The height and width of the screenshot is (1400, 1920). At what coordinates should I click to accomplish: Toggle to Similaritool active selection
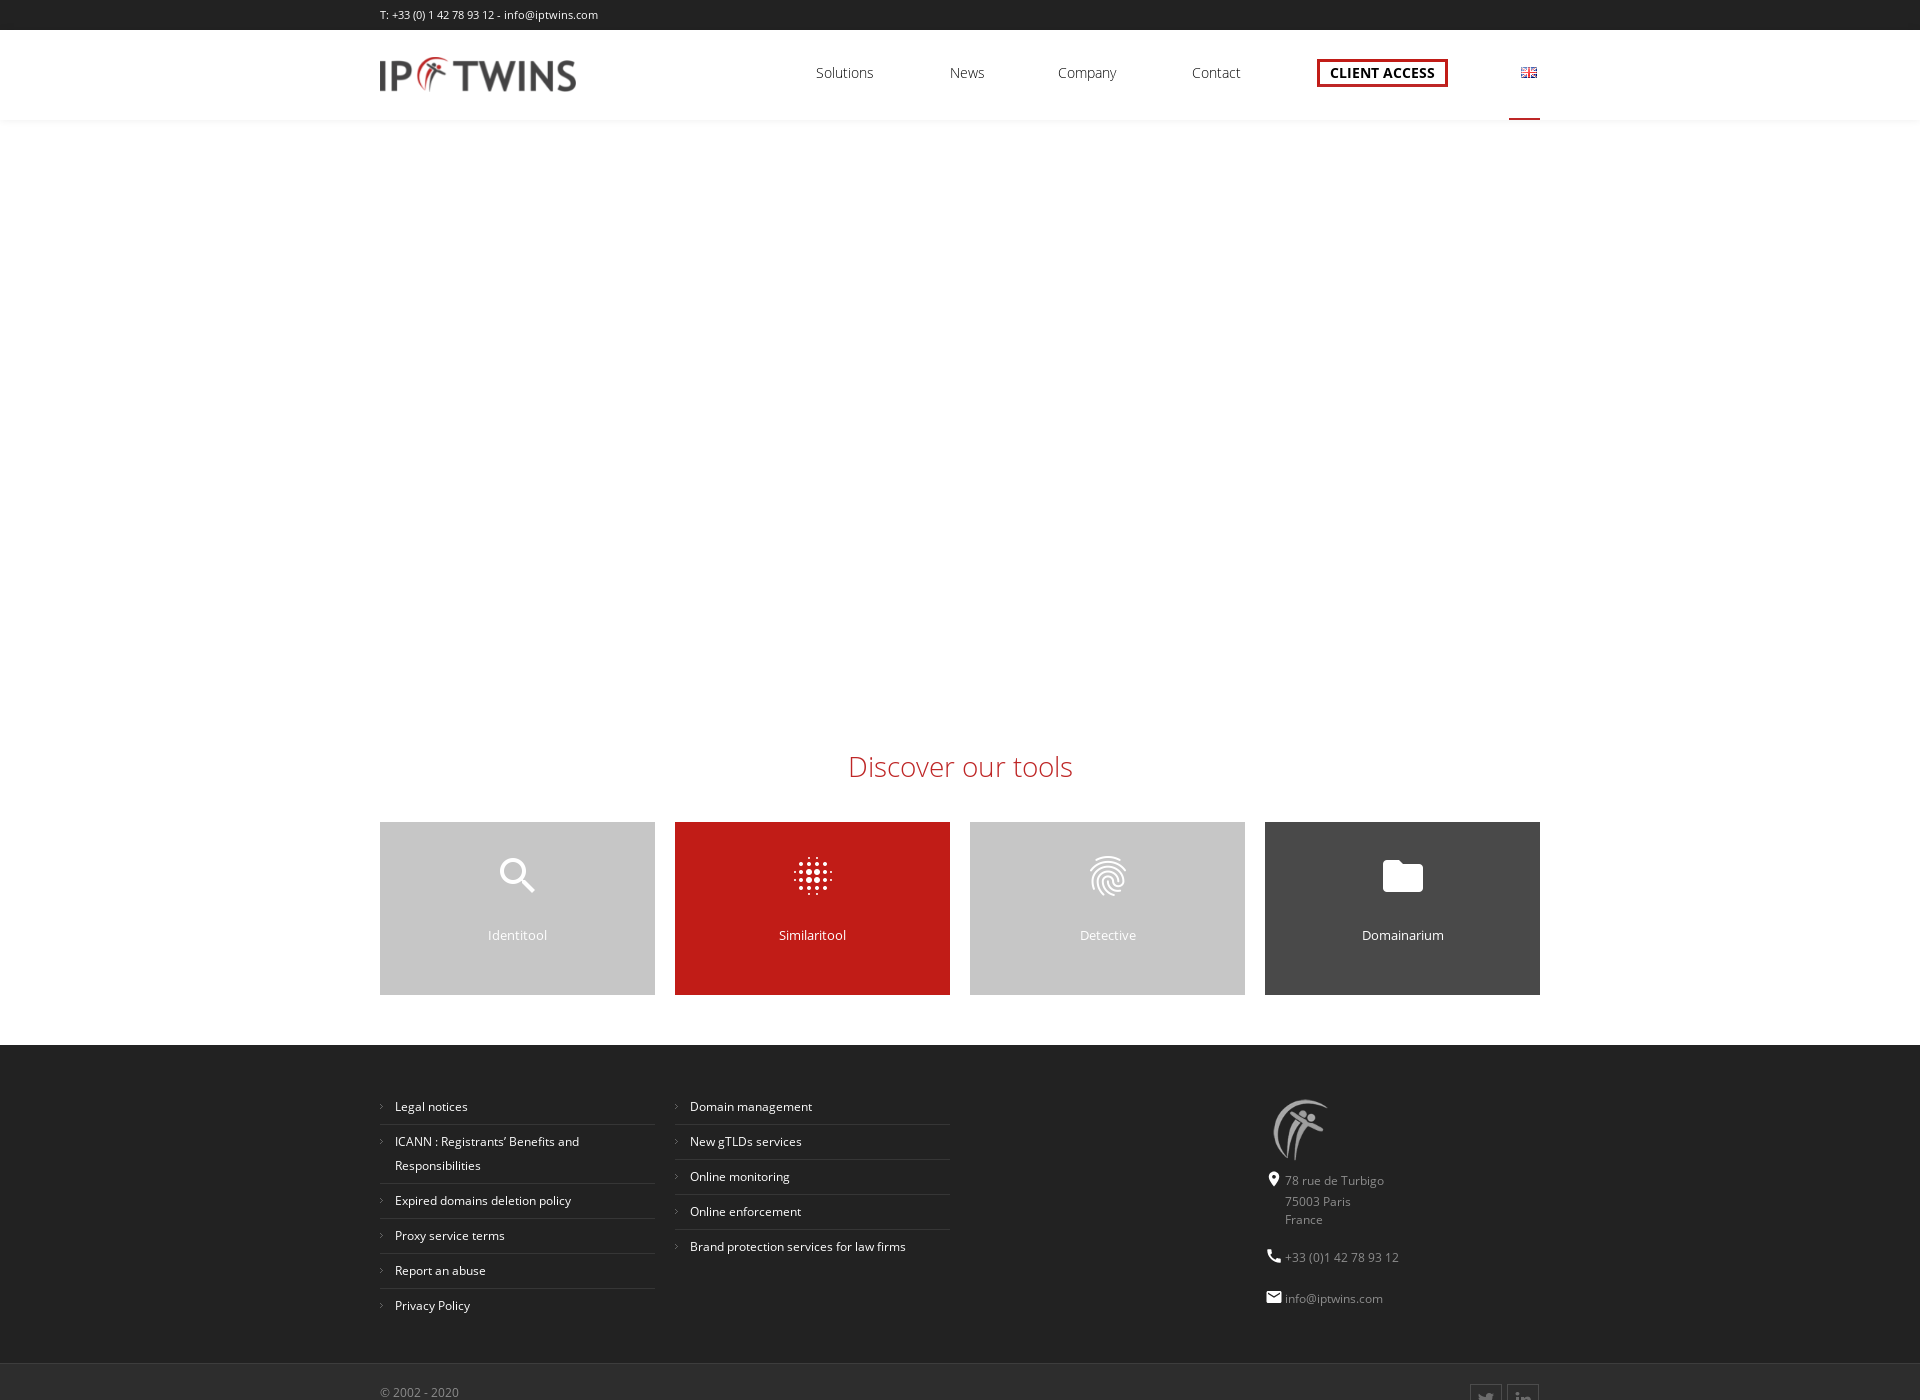point(812,906)
